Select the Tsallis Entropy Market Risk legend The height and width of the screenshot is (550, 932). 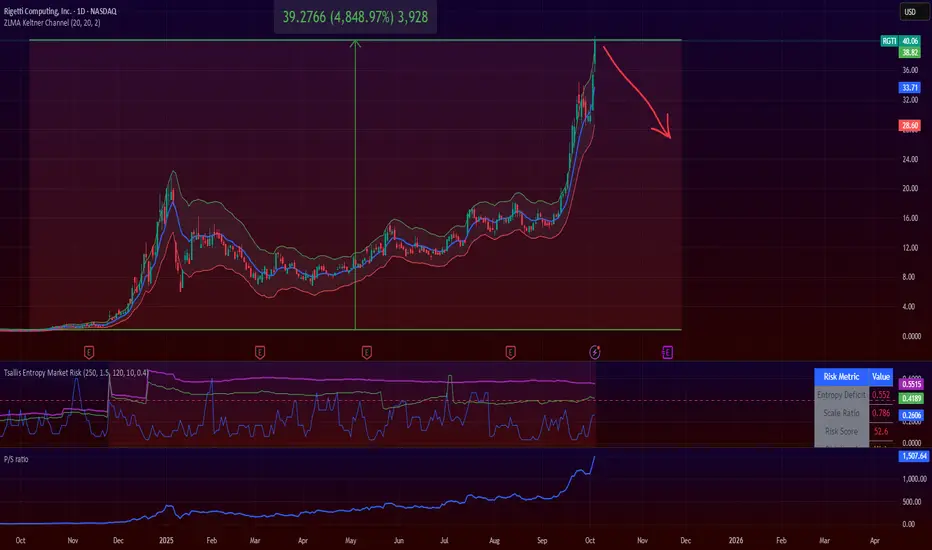(x=76, y=373)
